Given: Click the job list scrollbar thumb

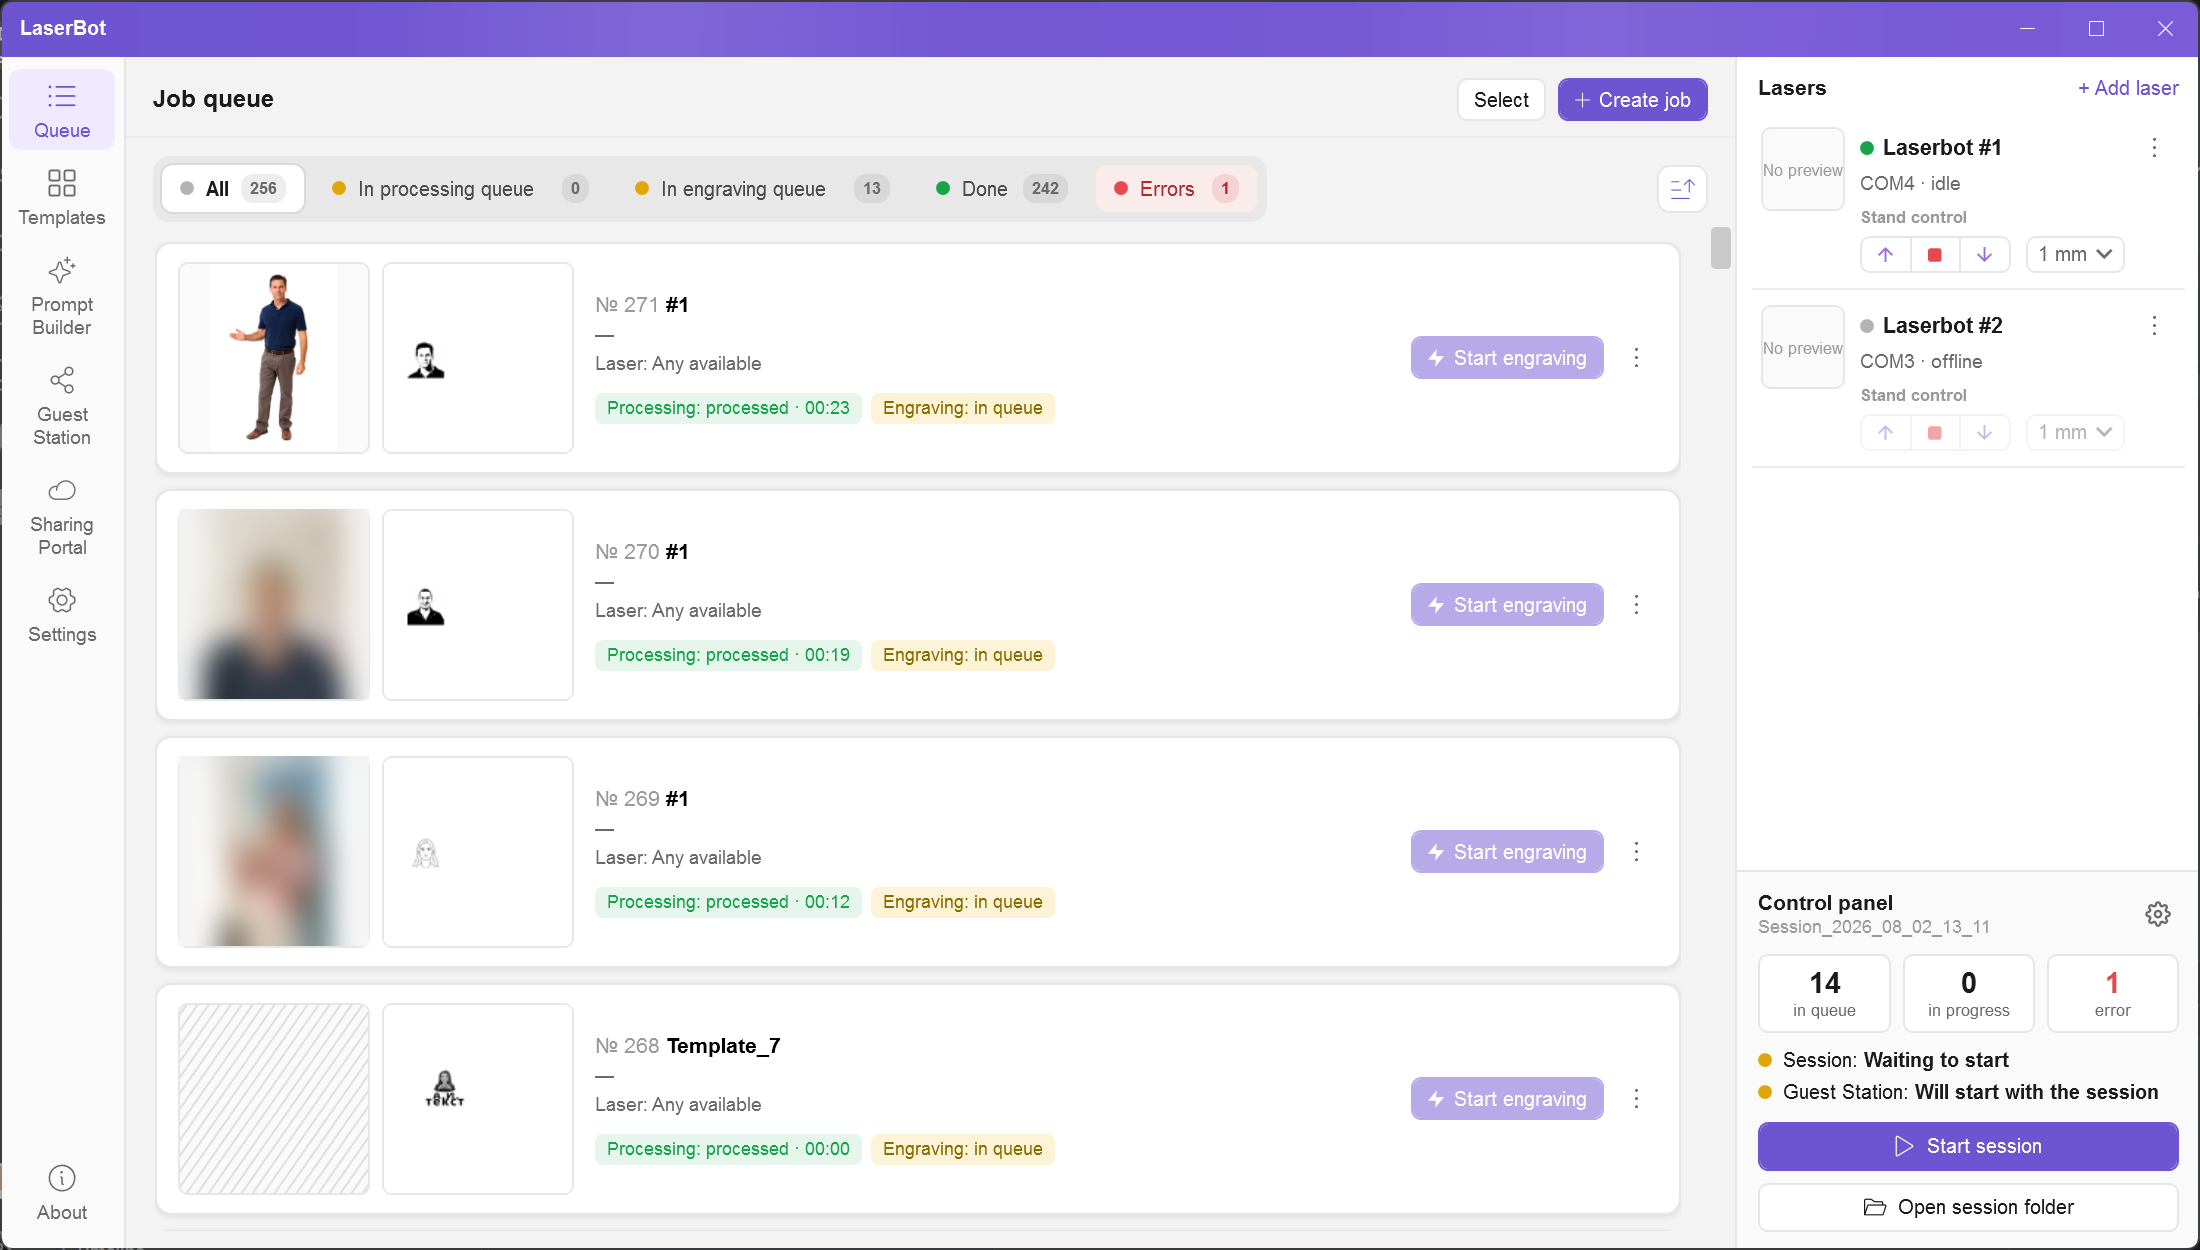Looking at the screenshot, I should (1720, 248).
